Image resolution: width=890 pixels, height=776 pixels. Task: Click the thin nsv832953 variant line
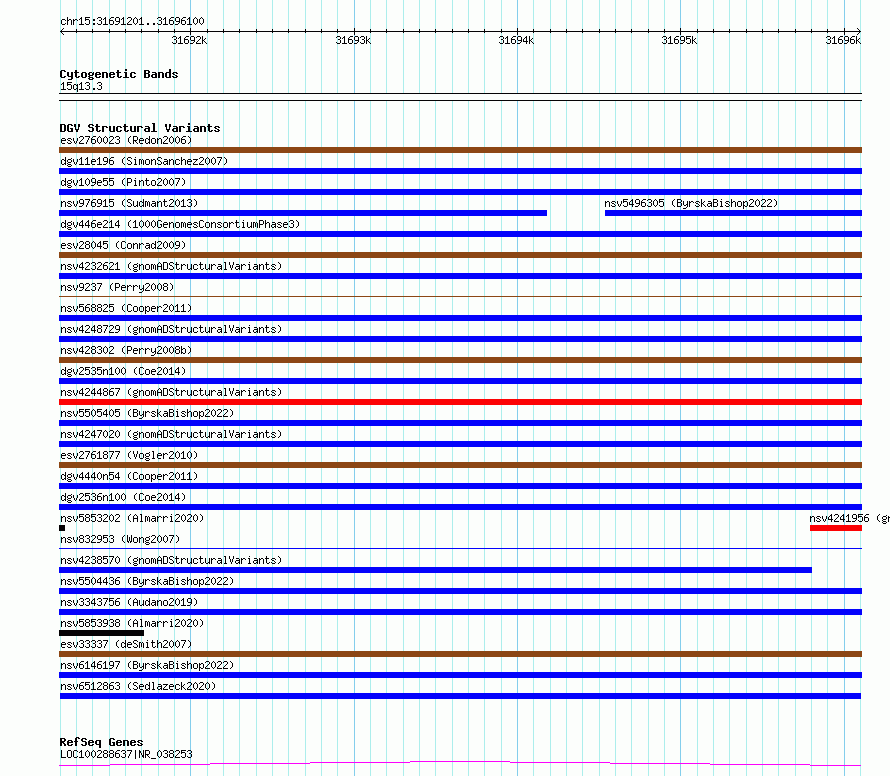[x=460, y=548]
